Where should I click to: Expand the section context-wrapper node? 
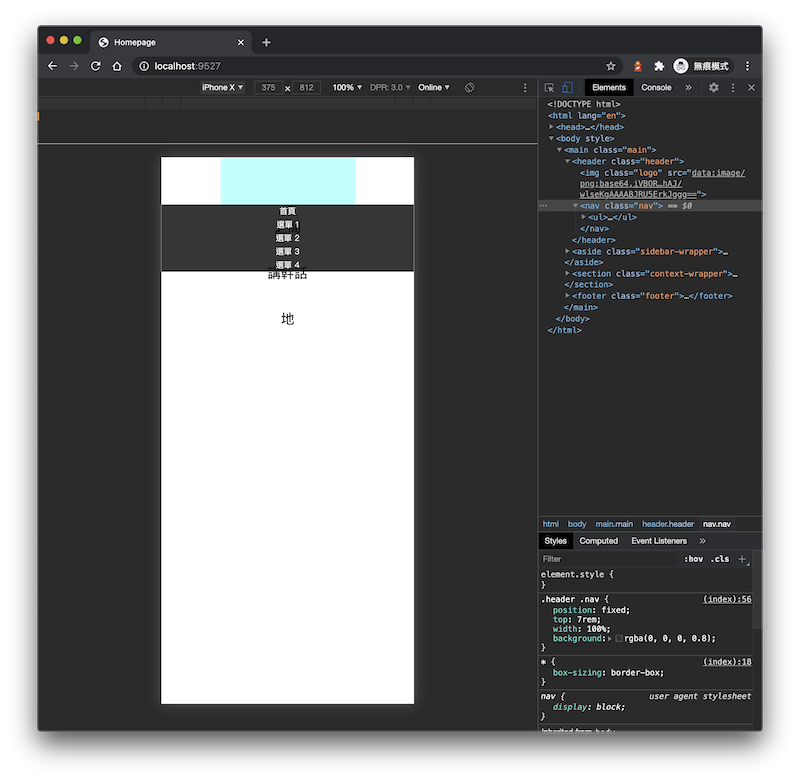[x=567, y=273]
